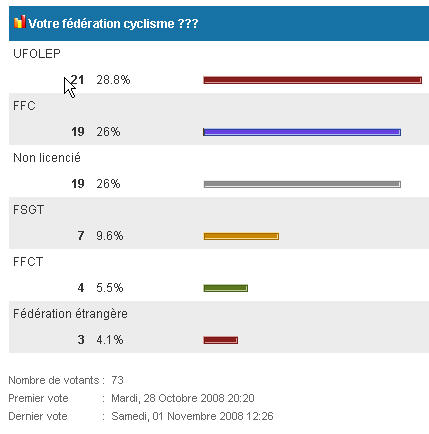The width and height of the screenshot is (429, 434).
Task: Click the 28.8% percentage value
Action: pyautogui.click(x=113, y=80)
